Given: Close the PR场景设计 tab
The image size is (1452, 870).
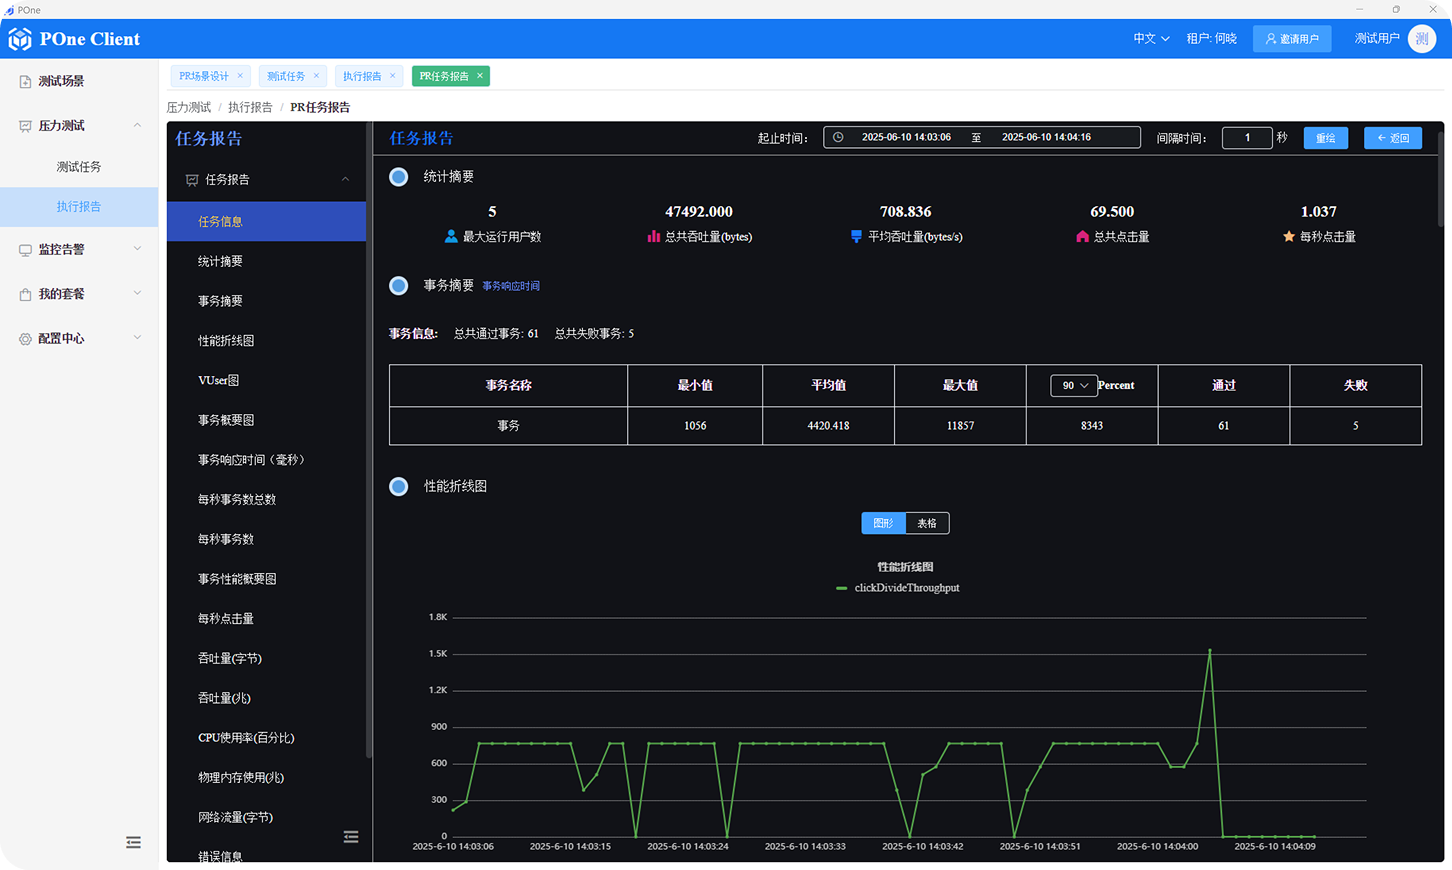Looking at the screenshot, I should 240,76.
